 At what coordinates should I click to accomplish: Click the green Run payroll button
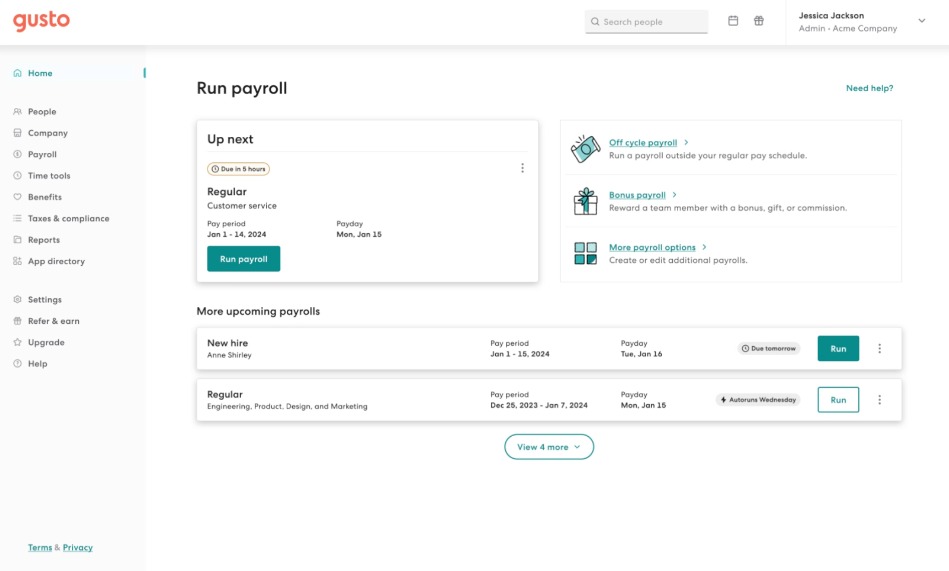[244, 259]
